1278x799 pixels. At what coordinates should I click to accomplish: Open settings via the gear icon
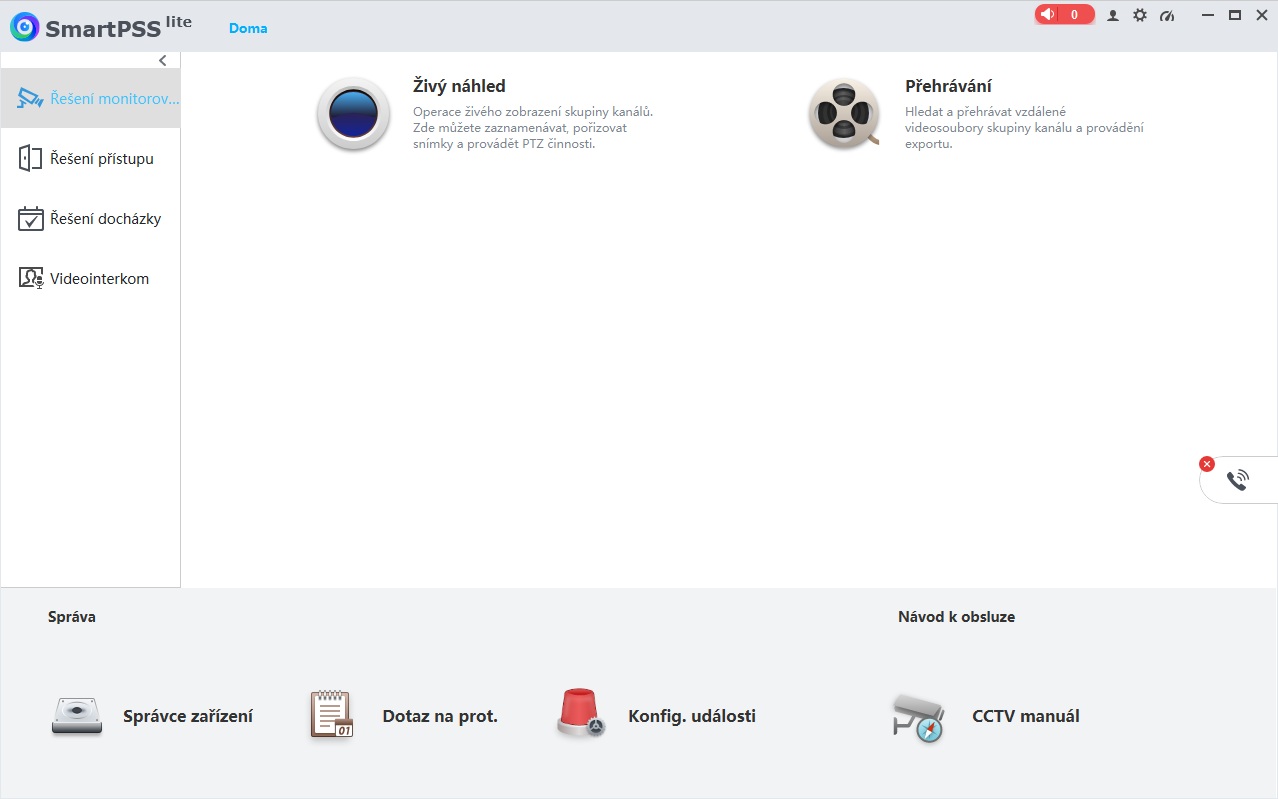1139,16
